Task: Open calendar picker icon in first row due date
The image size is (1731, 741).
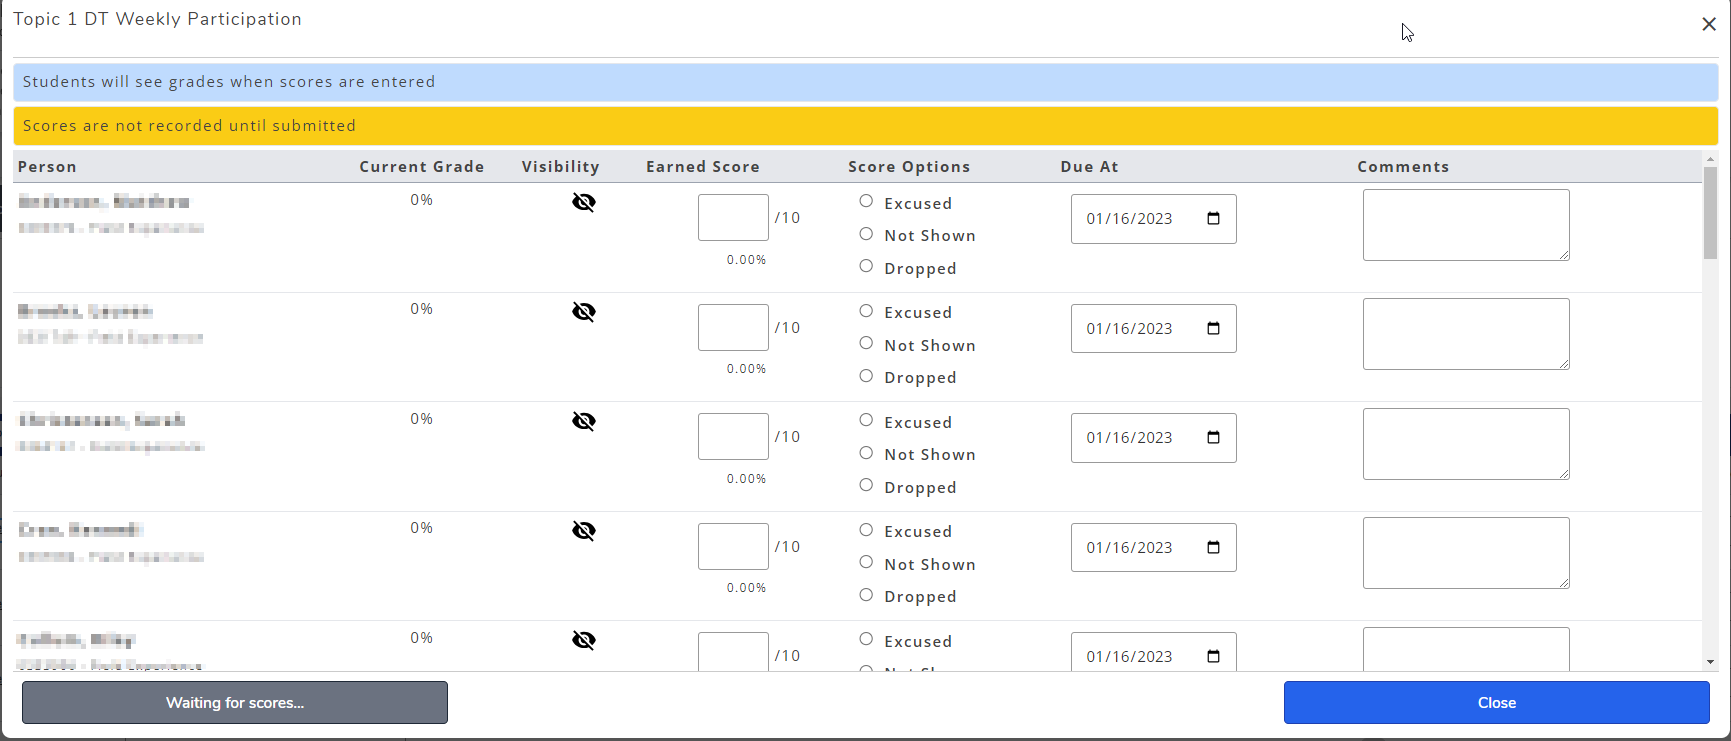Action: pos(1213,219)
